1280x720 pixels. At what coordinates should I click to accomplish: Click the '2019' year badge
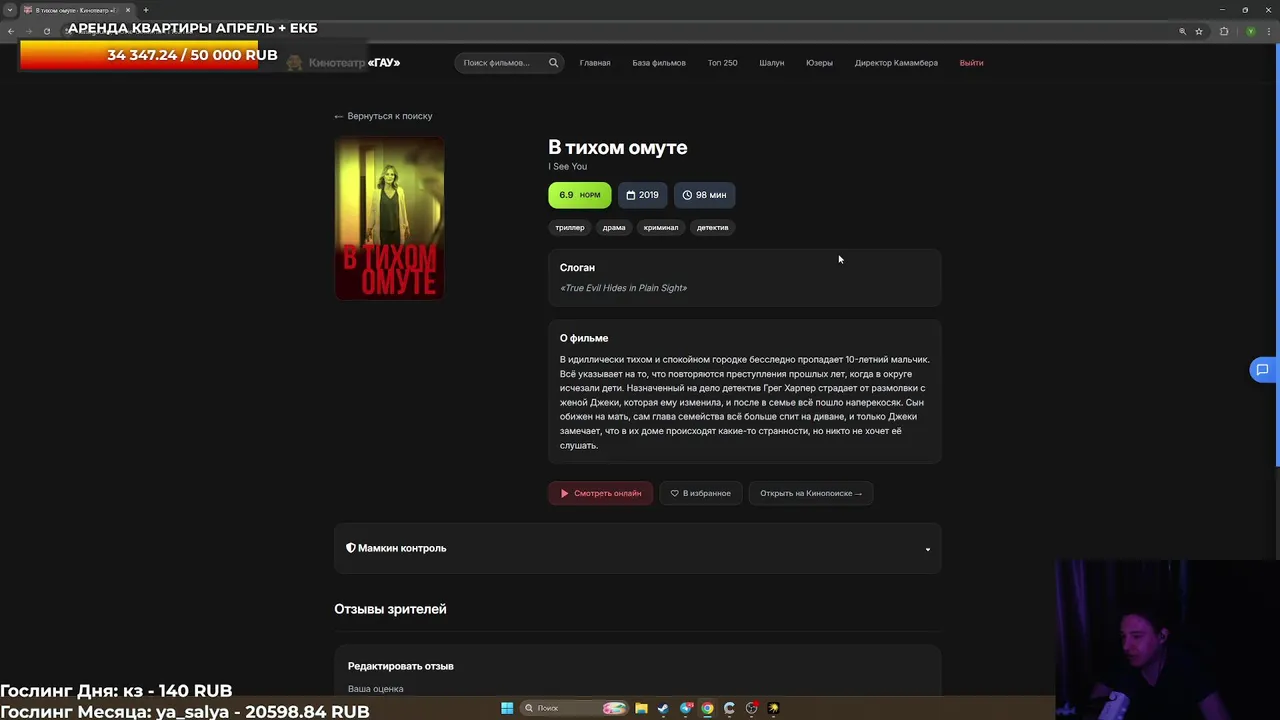642,195
